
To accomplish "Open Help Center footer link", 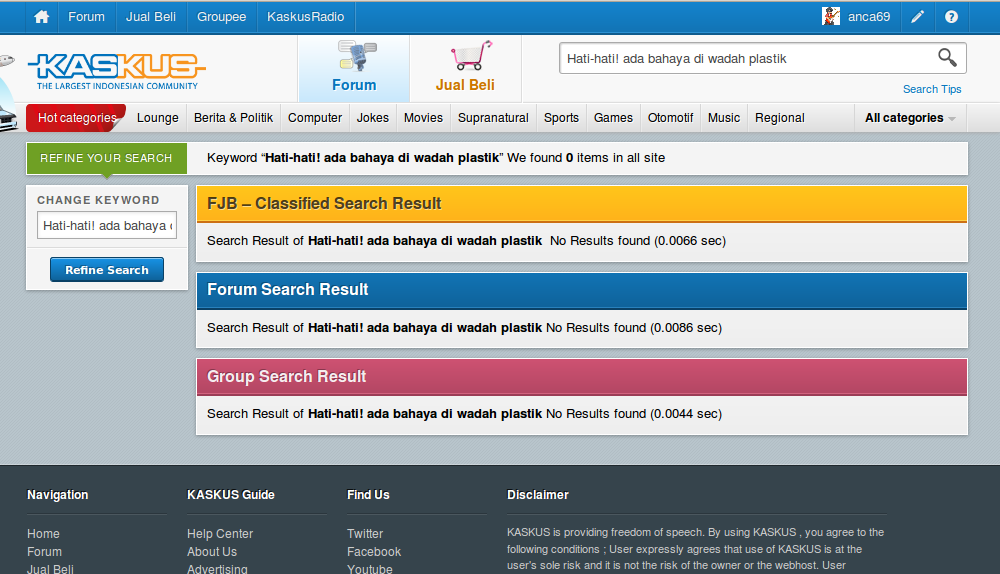I will coord(220,534).
